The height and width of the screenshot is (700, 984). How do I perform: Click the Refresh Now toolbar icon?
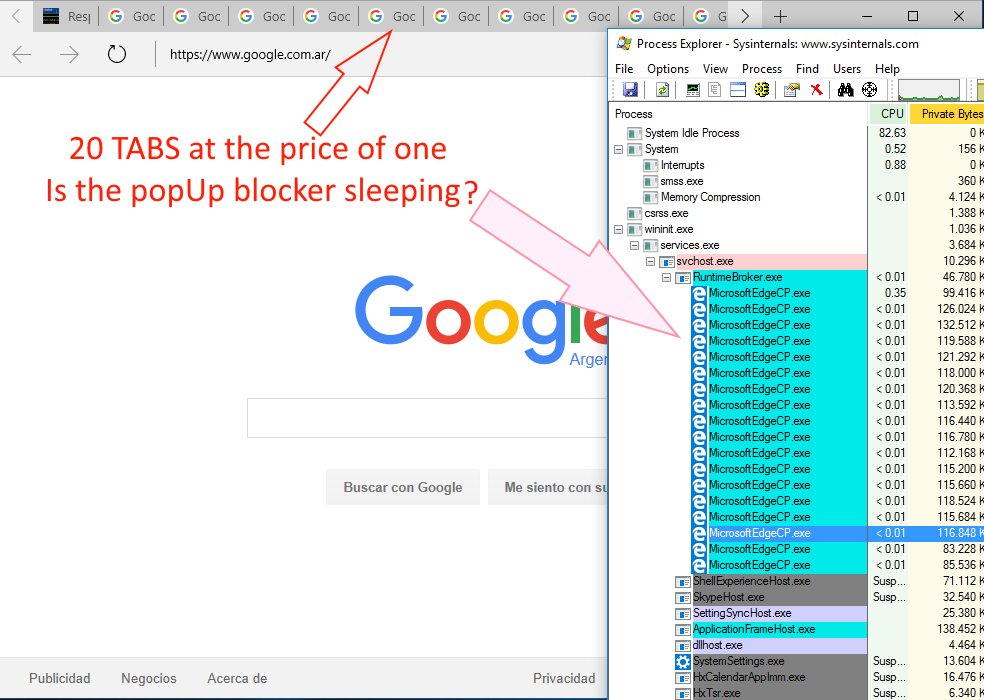click(662, 90)
